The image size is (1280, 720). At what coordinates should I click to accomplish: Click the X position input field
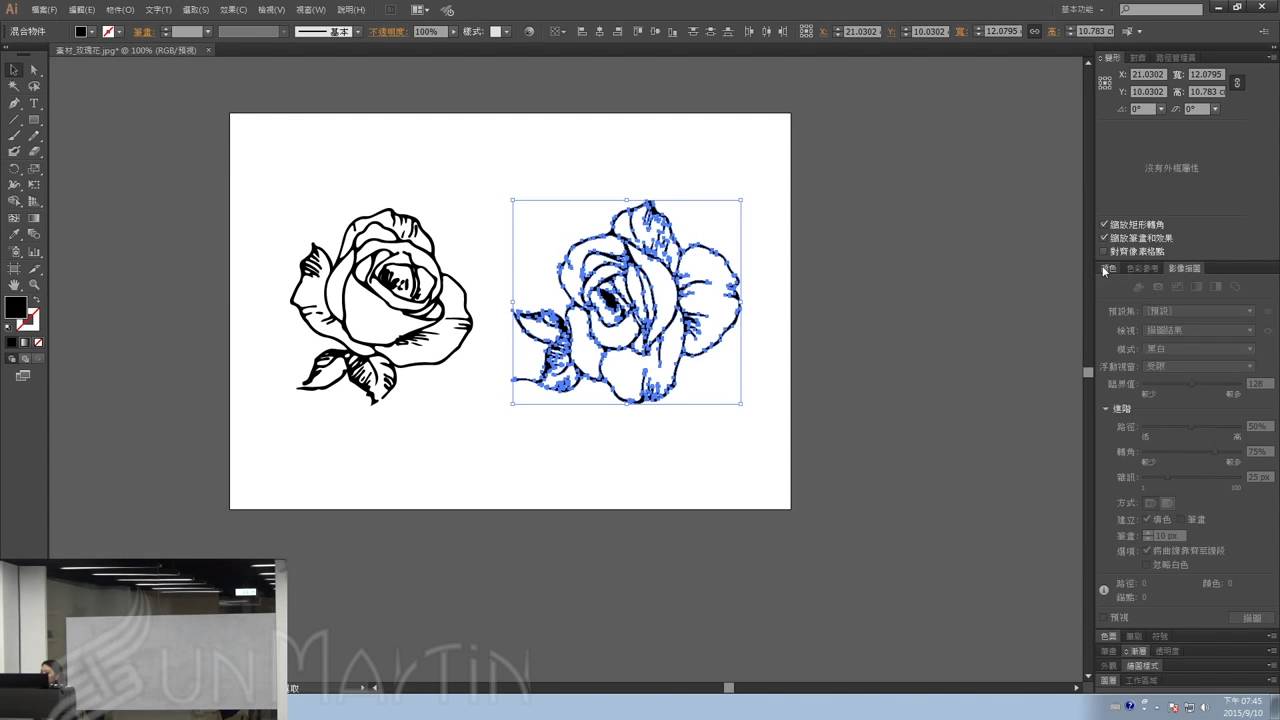click(1149, 75)
